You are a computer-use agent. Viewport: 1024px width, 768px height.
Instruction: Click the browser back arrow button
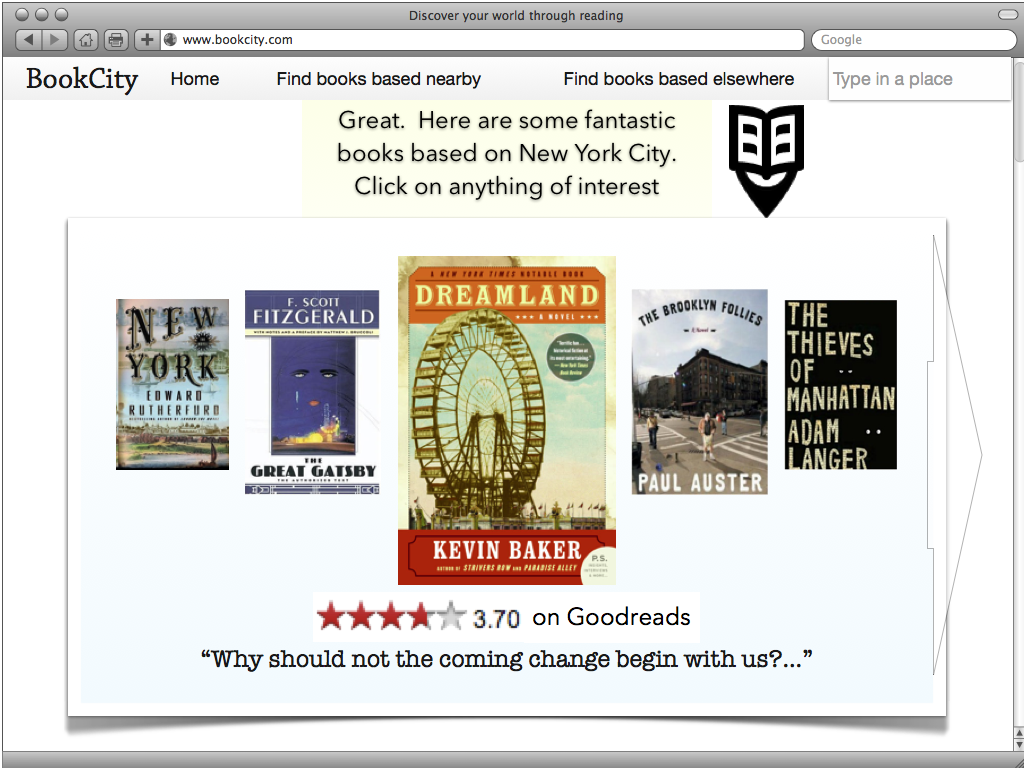(27, 40)
